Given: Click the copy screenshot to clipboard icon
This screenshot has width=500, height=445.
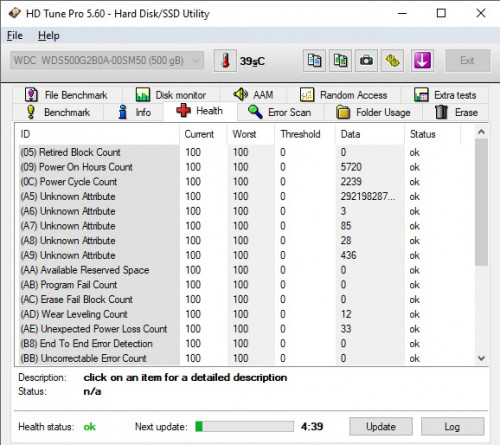Looking at the screenshot, I should [x=340, y=61].
